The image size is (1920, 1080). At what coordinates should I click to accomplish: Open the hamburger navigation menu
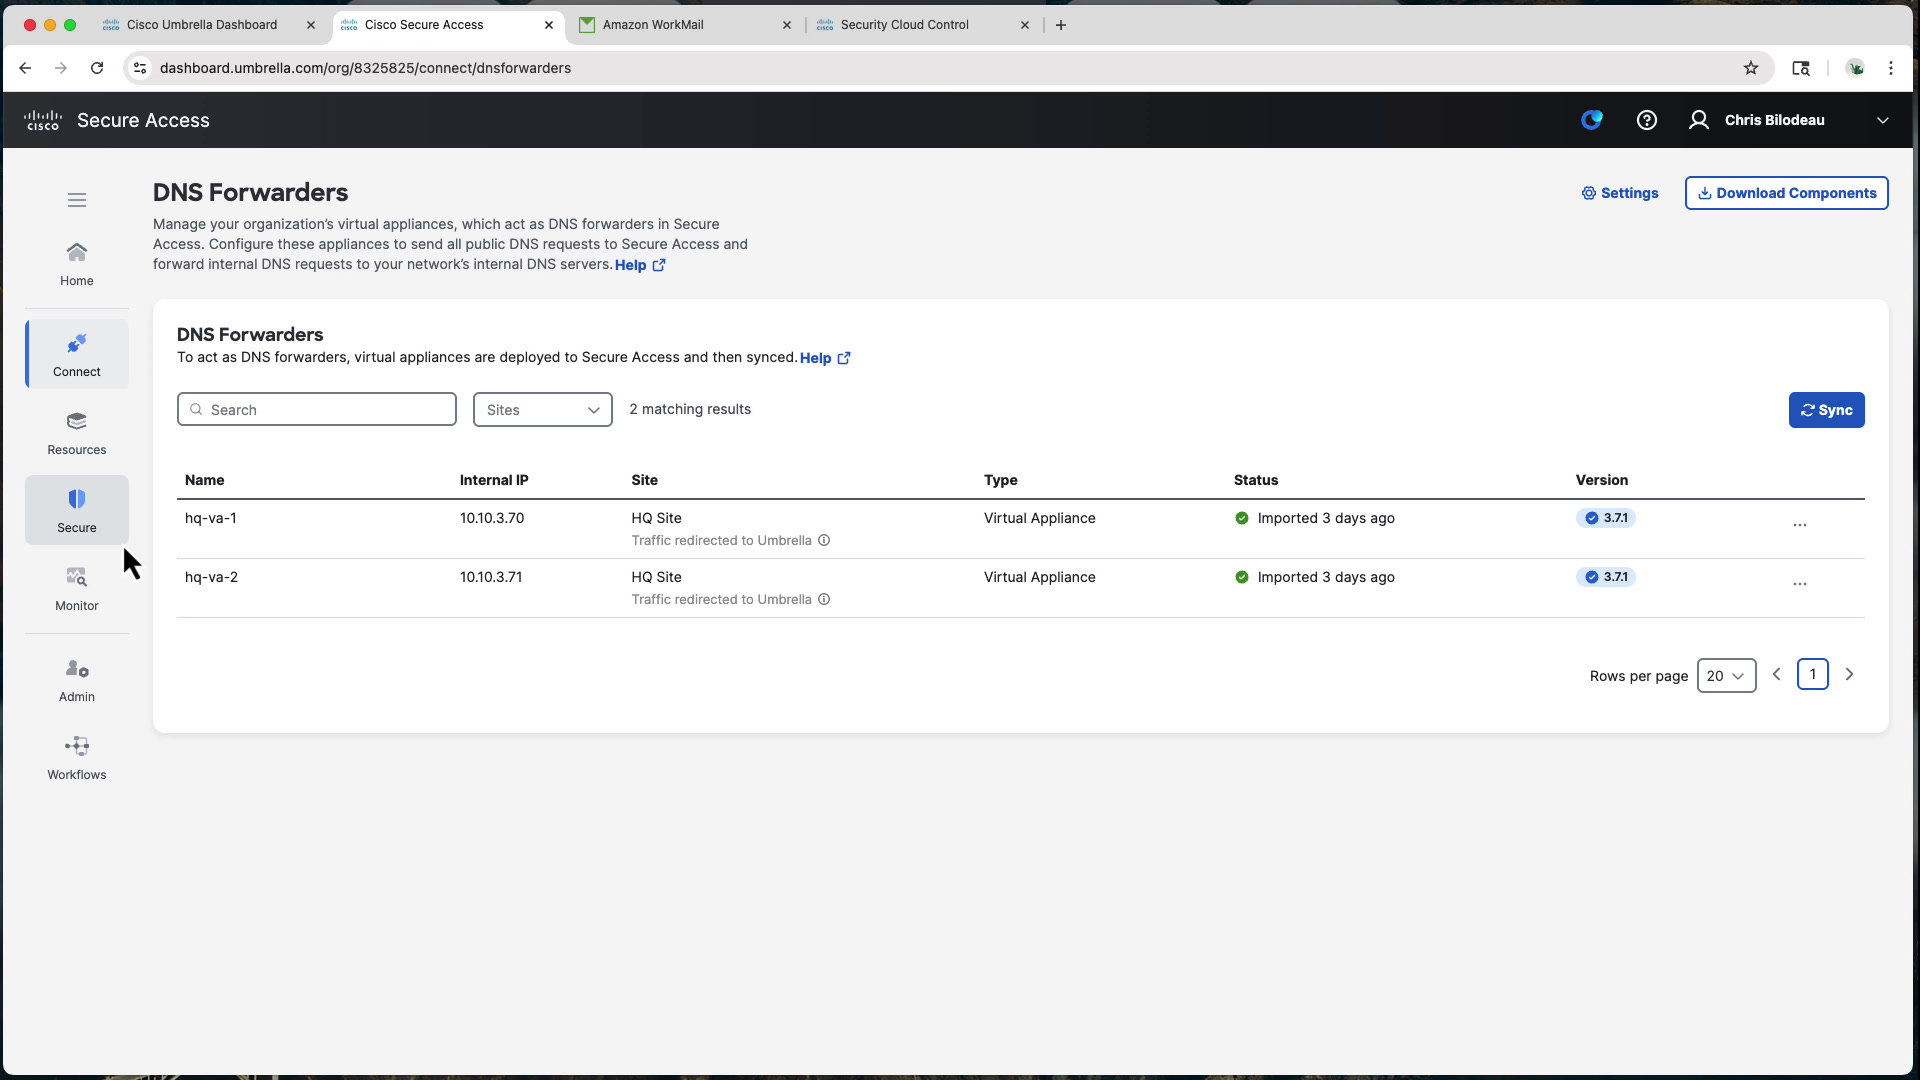(77, 200)
